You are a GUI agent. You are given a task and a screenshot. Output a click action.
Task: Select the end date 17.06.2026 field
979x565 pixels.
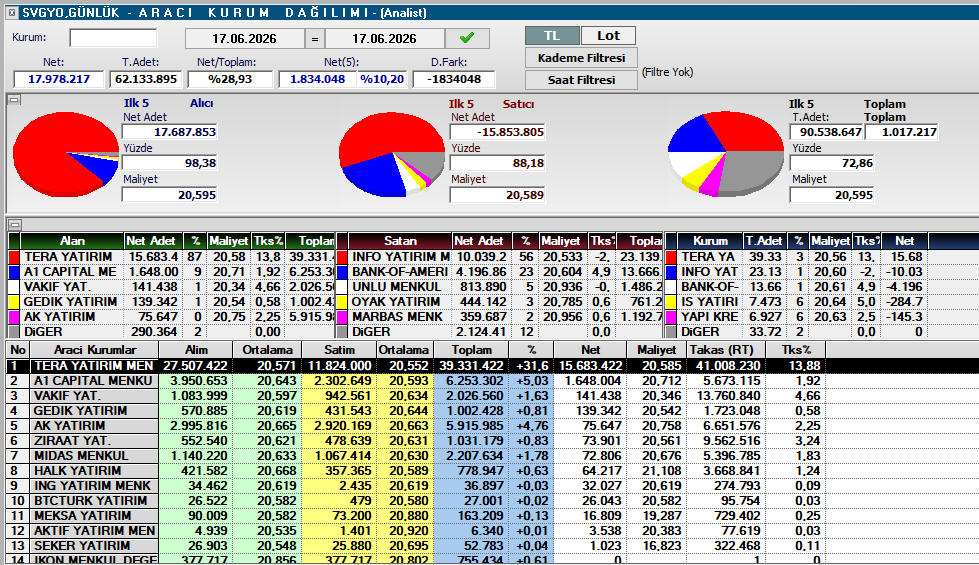(x=384, y=39)
